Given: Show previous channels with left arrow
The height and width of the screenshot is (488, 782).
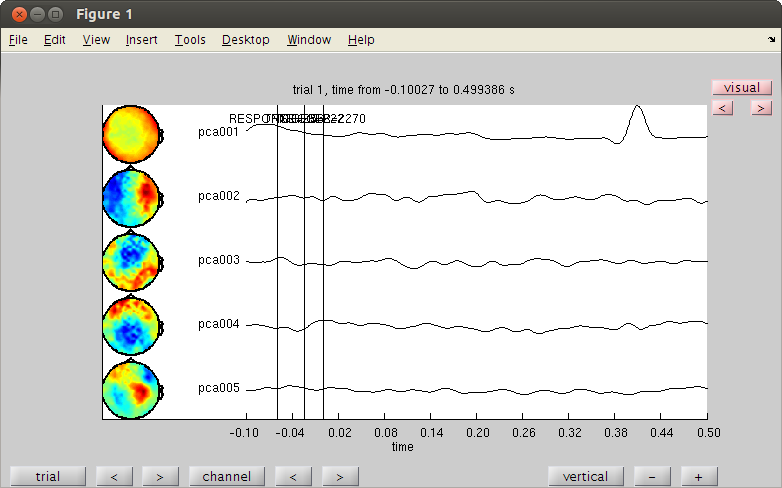Looking at the screenshot, I should tap(294, 477).
